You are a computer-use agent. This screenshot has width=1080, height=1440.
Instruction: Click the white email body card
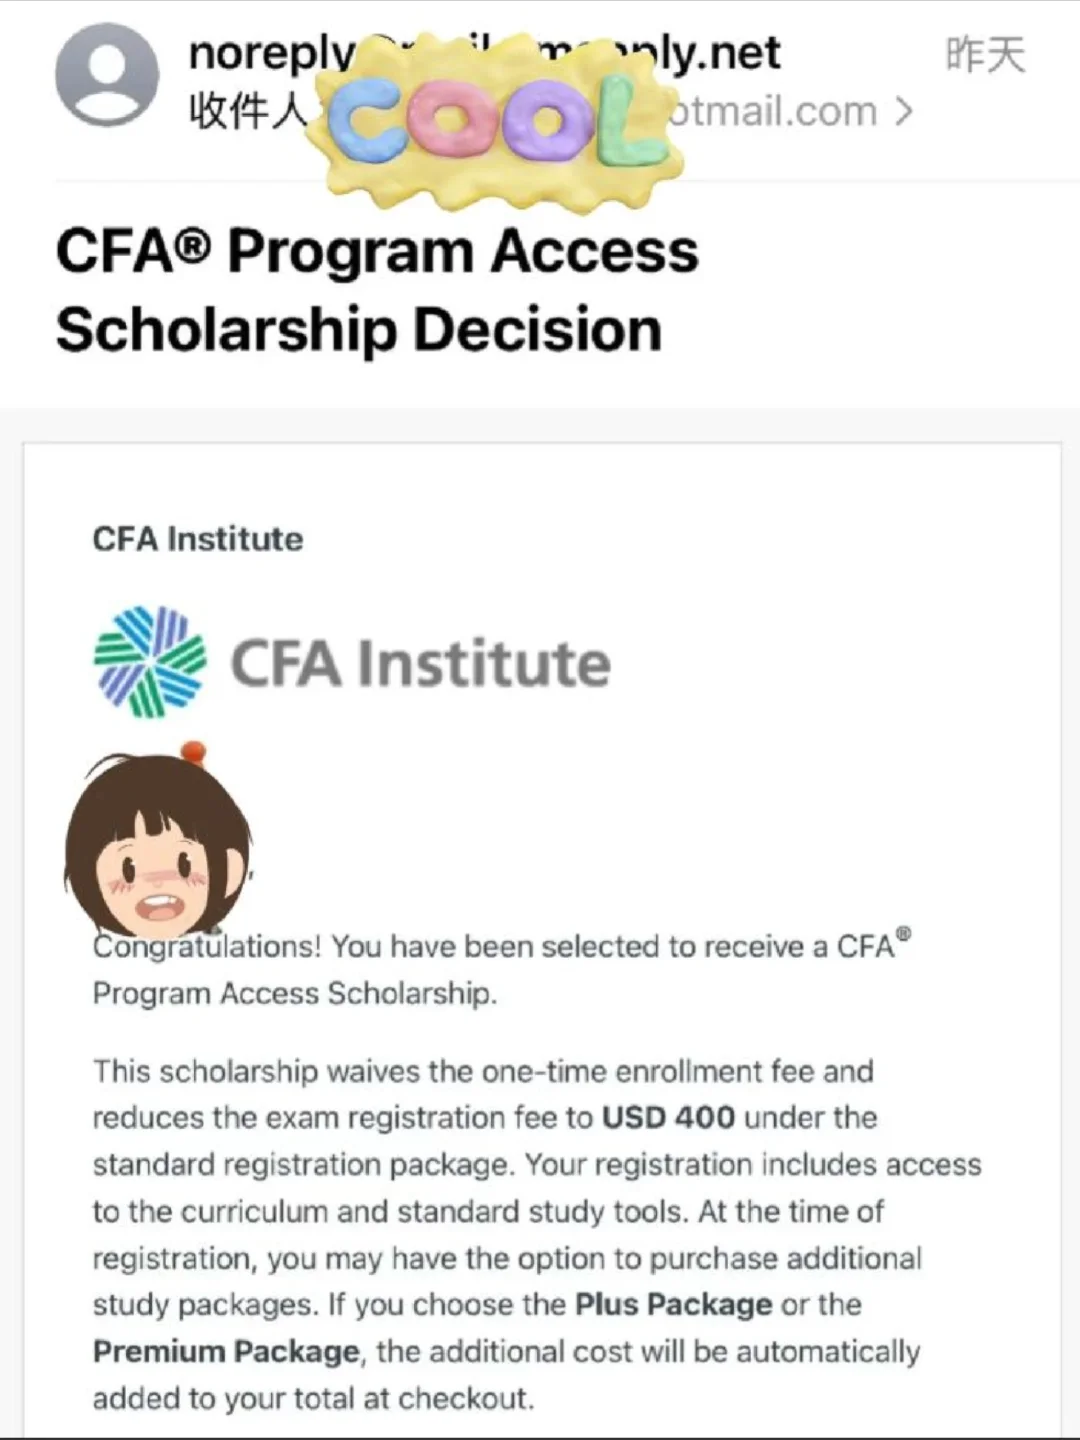541,940
